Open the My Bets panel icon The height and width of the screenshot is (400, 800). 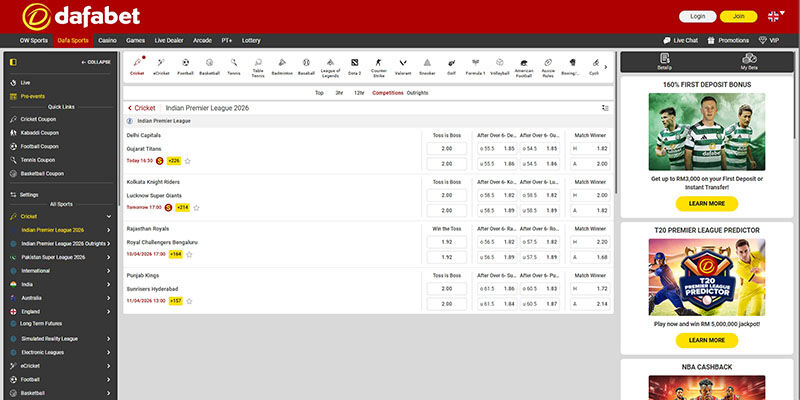point(749,62)
